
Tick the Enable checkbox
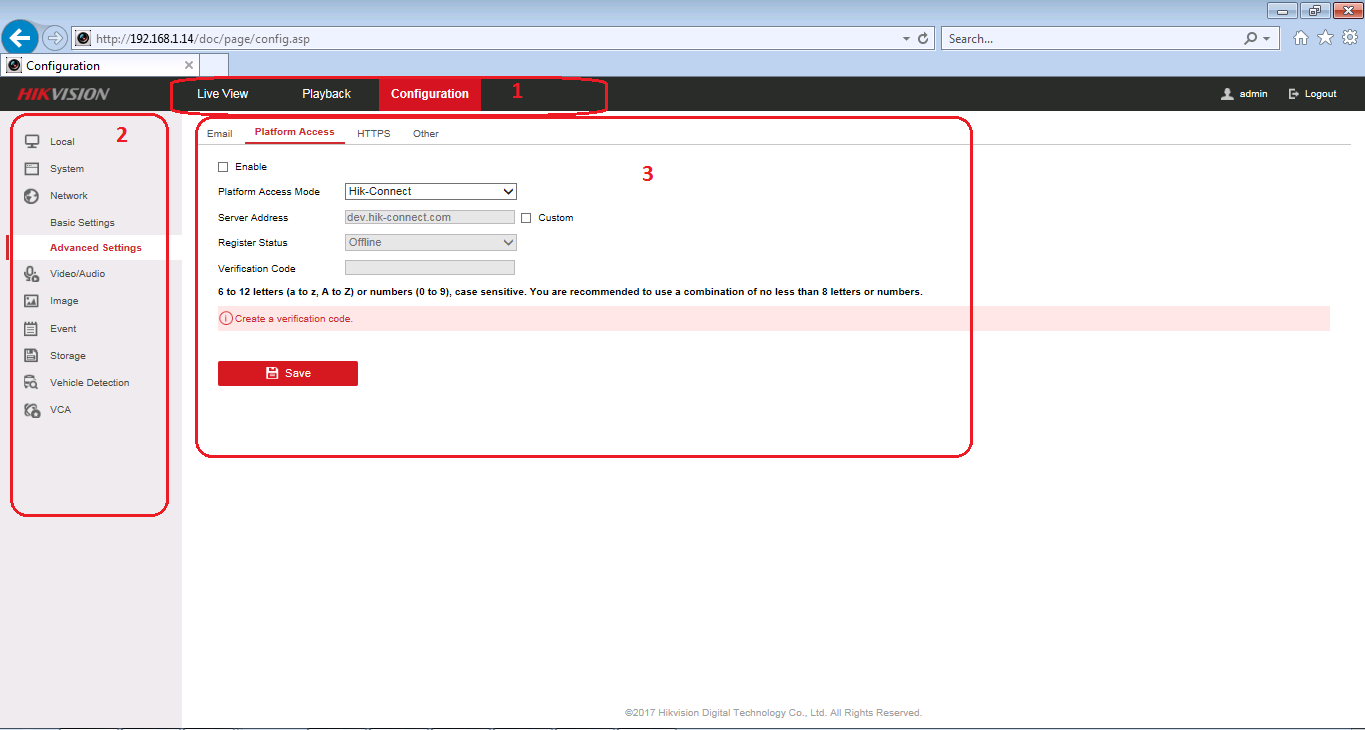(x=223, y=167)
